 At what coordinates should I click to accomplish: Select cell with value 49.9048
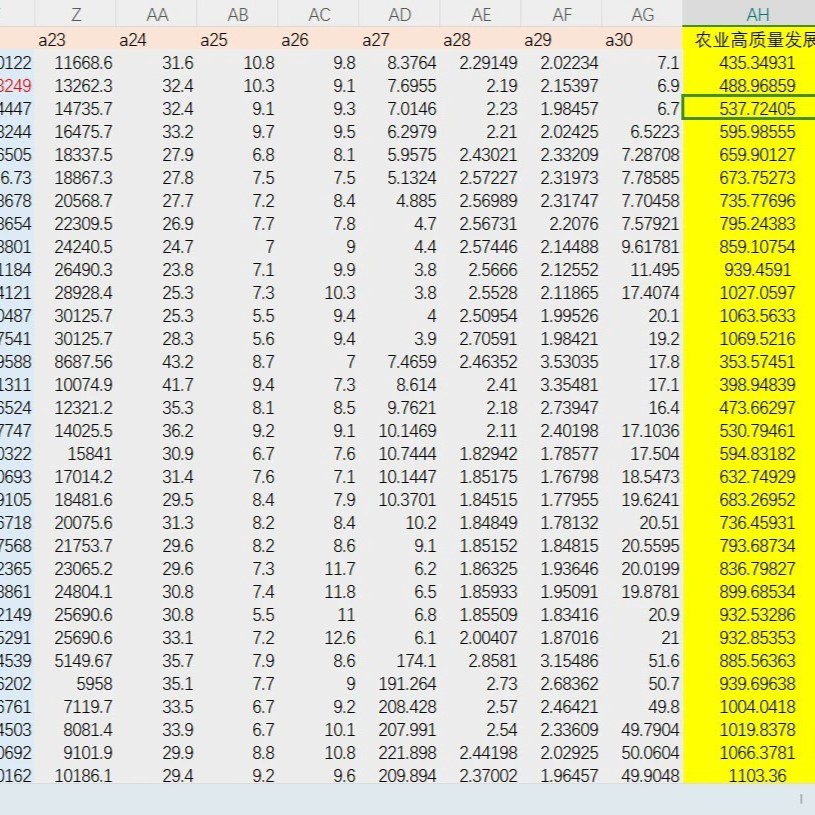[642, 775]
